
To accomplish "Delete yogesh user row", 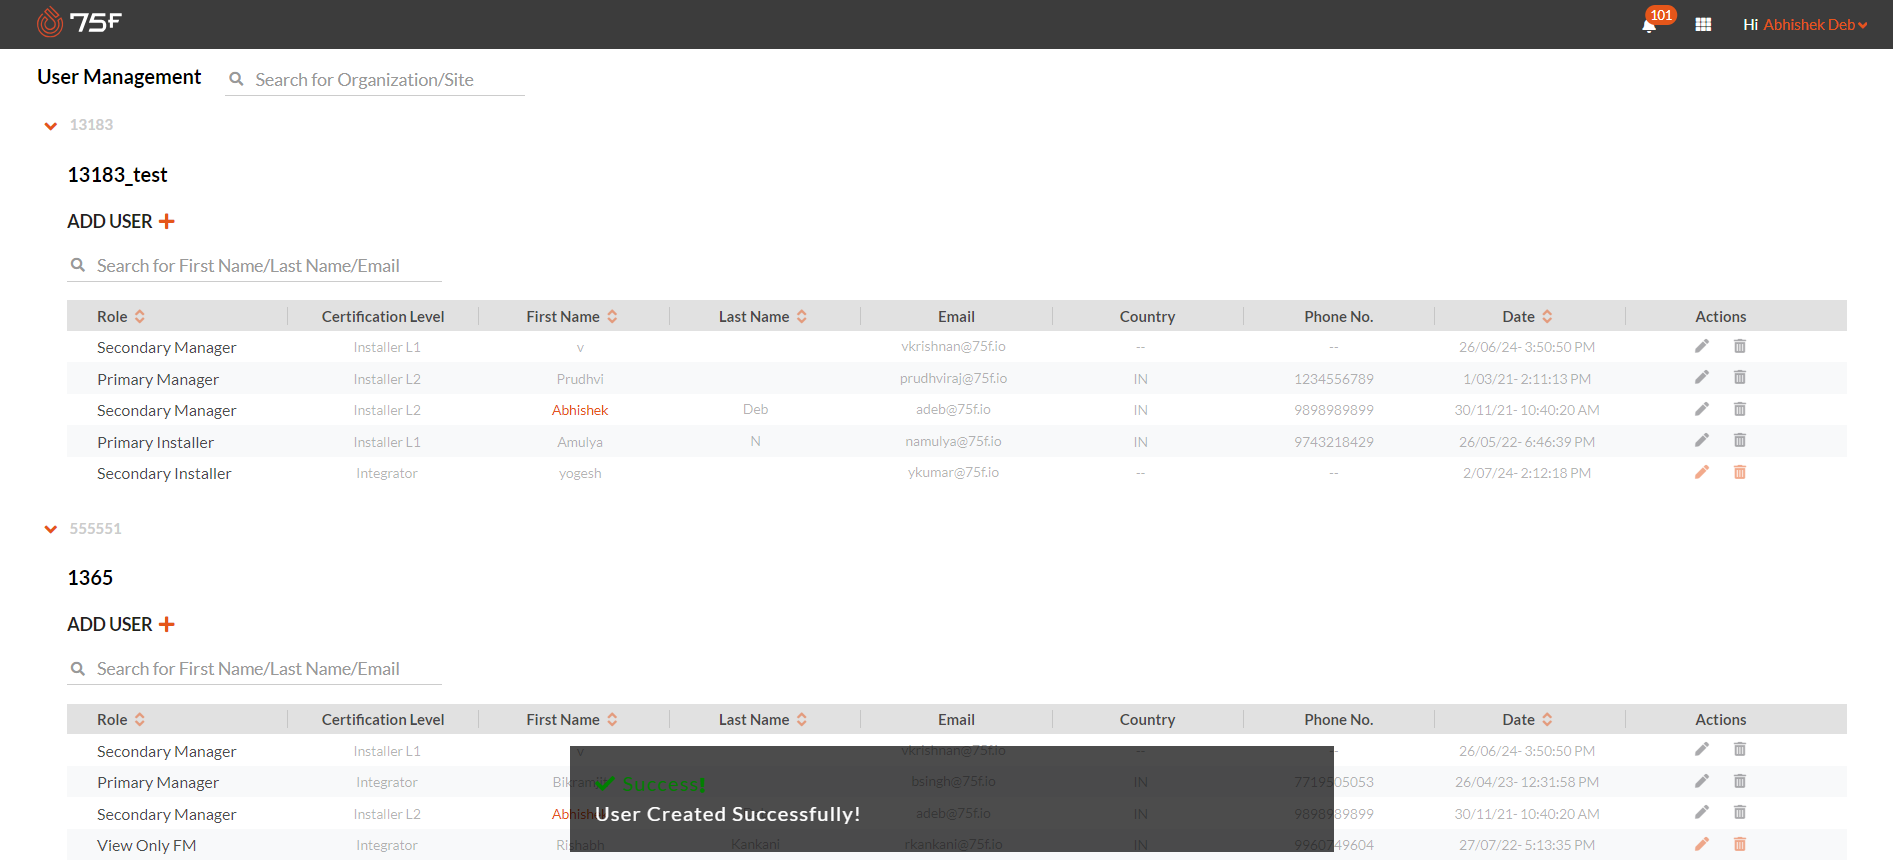I will coord(1740,472).
